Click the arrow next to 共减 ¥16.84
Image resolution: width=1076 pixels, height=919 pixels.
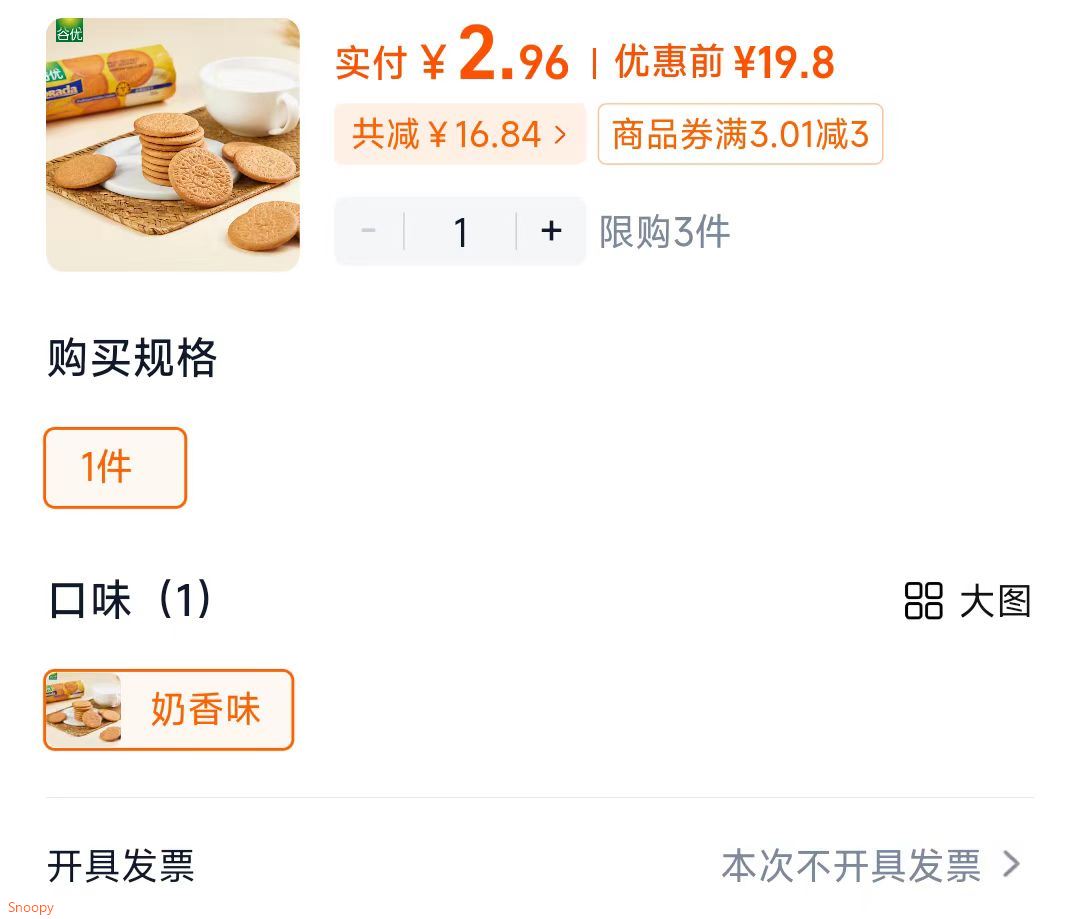click(560, 134)
